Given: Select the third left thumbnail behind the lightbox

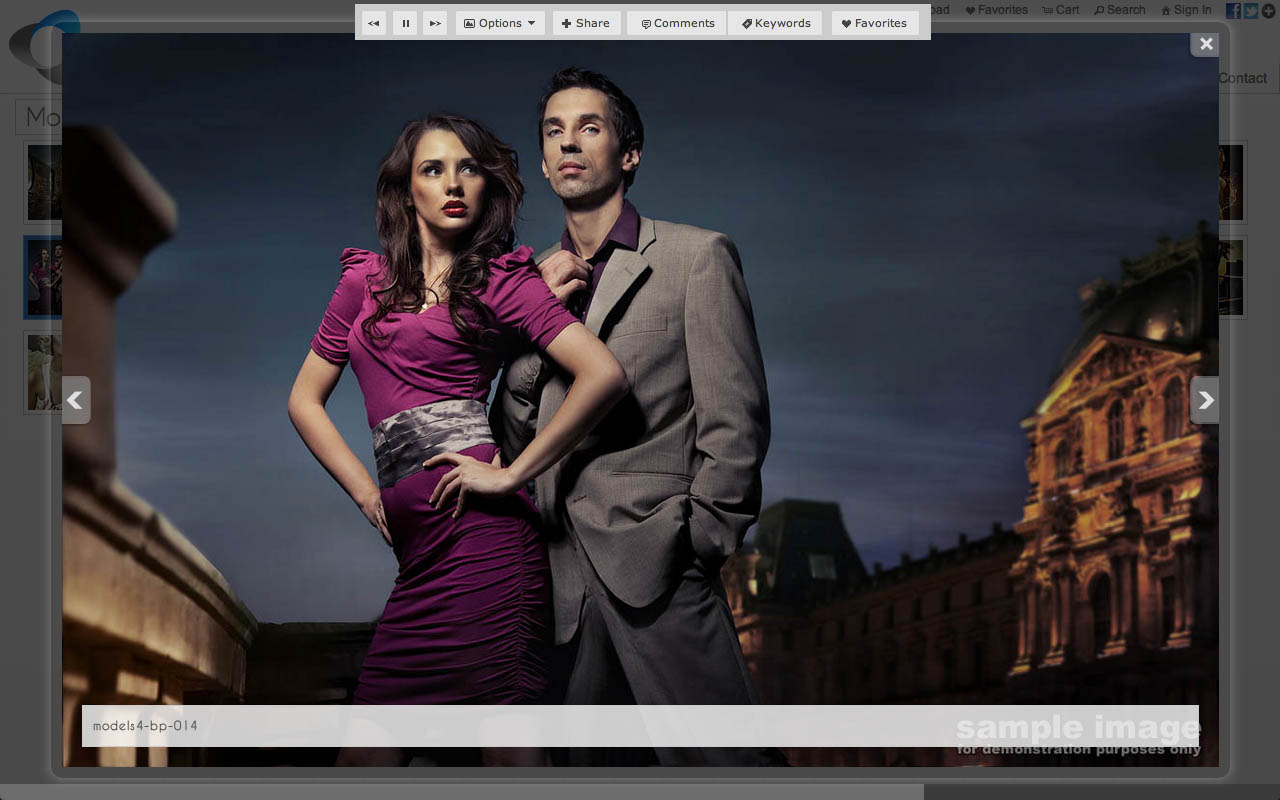Looking at the screenshot, I should click(43, 372).
